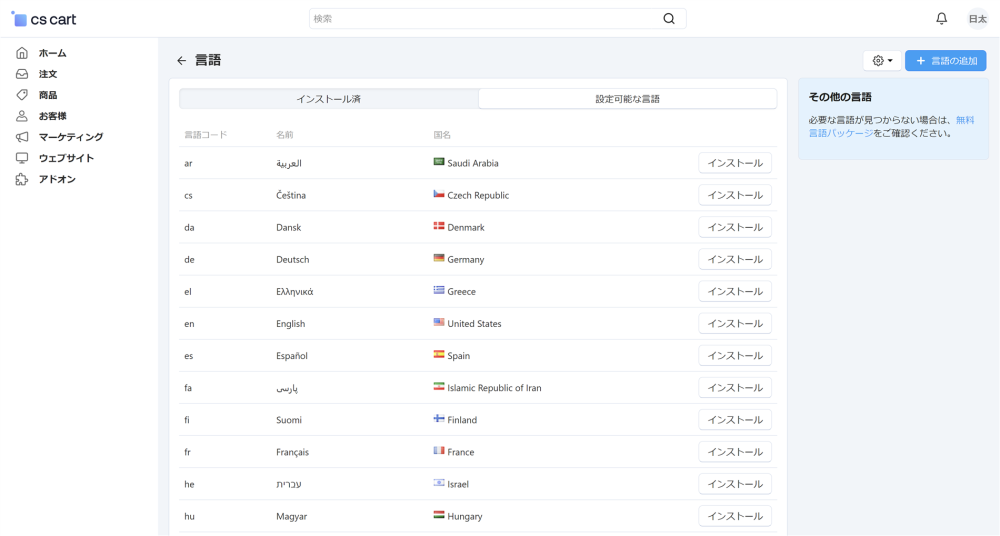Install the Français language
The image size is (1000, 536).
734,452
